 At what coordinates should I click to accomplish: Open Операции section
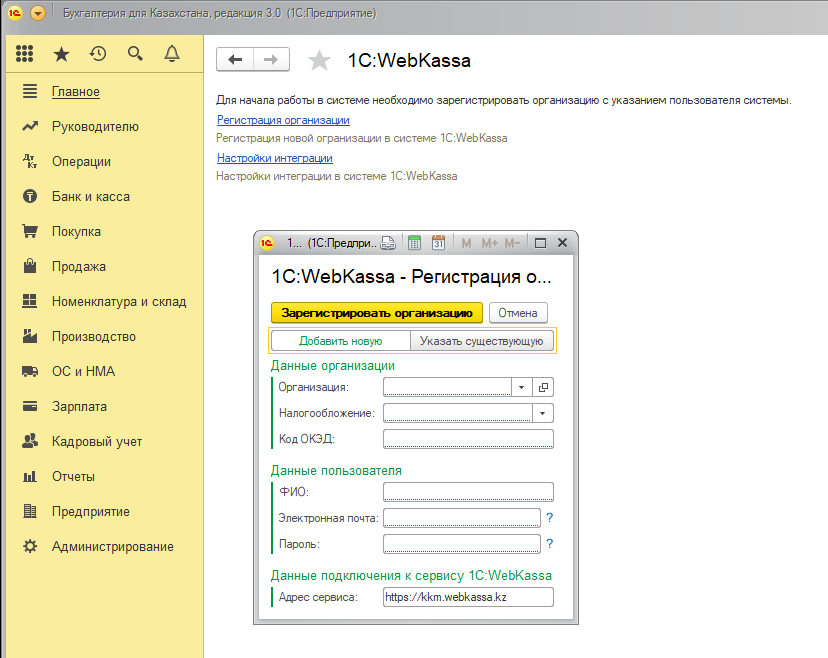coord(81,162)
